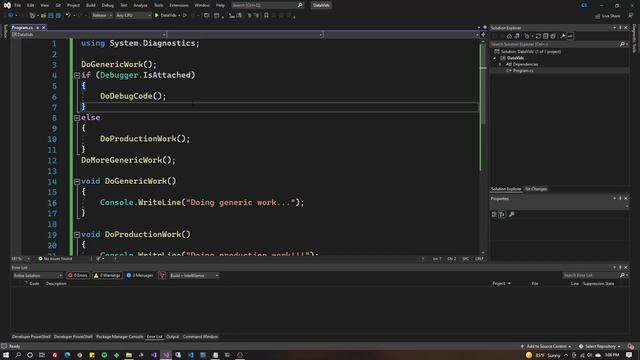This screenshot has width=640, height=360.
Task: Click Solution Explorer Show All Files icon
Action: (x=553, y=36)
